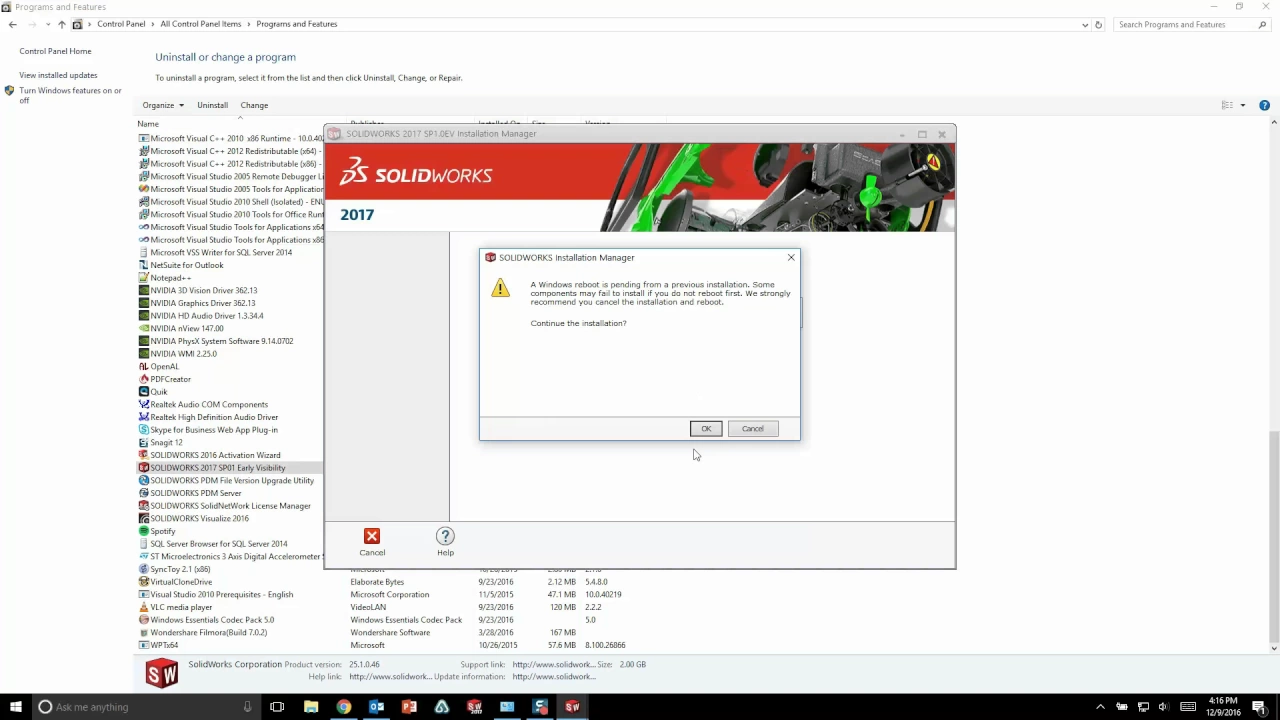The width and height of the screenshot is (1280, 720).
Task: Open PowerPoint from the taskbar
Action: 409,707
